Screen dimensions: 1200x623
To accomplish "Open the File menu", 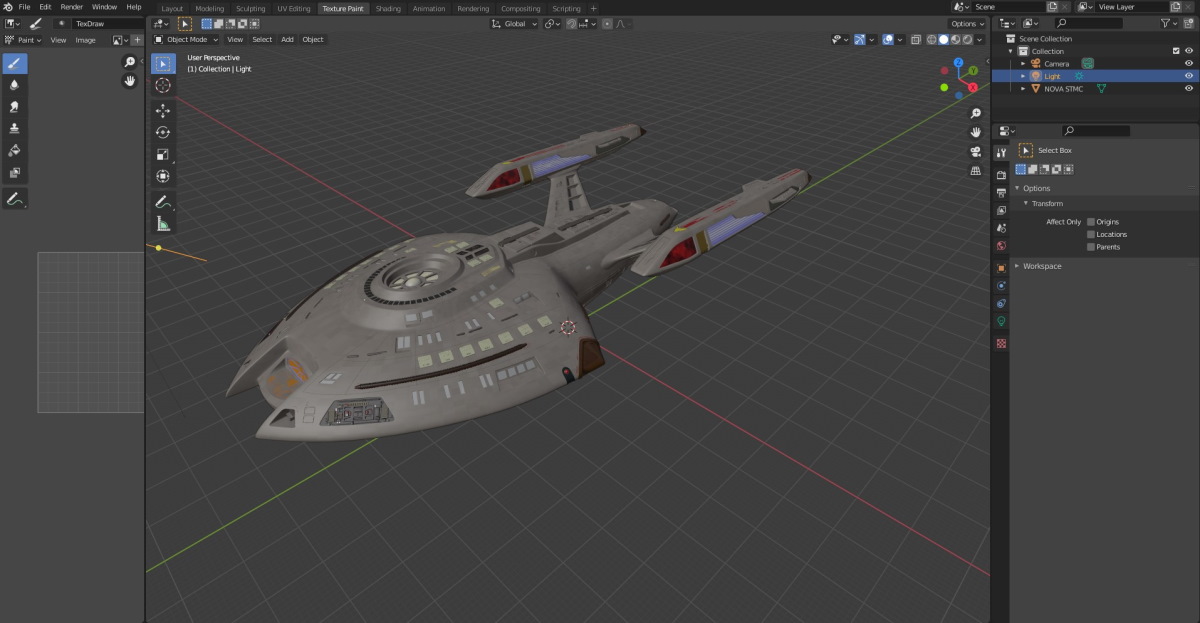I will (x=25, y=7).
